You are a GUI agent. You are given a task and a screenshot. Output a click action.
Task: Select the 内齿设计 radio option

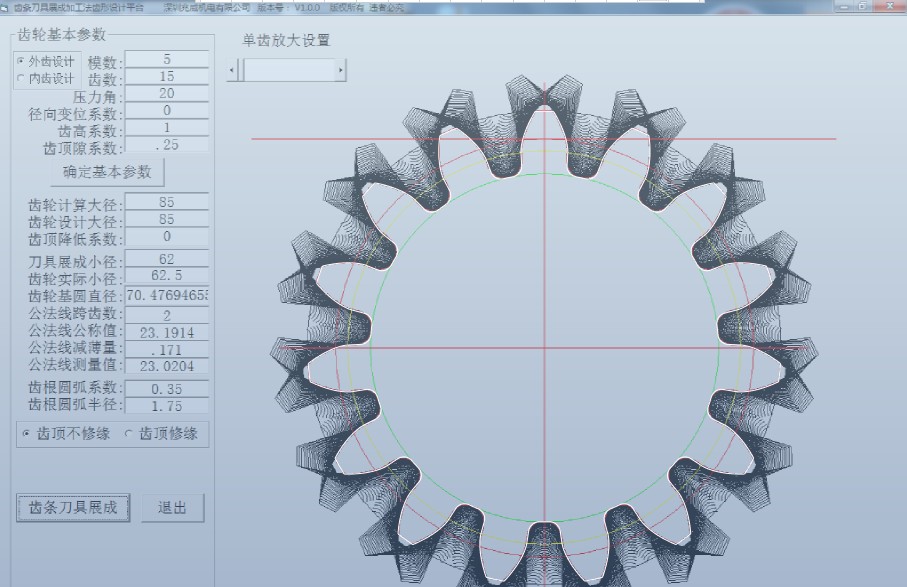click(46, 78)
